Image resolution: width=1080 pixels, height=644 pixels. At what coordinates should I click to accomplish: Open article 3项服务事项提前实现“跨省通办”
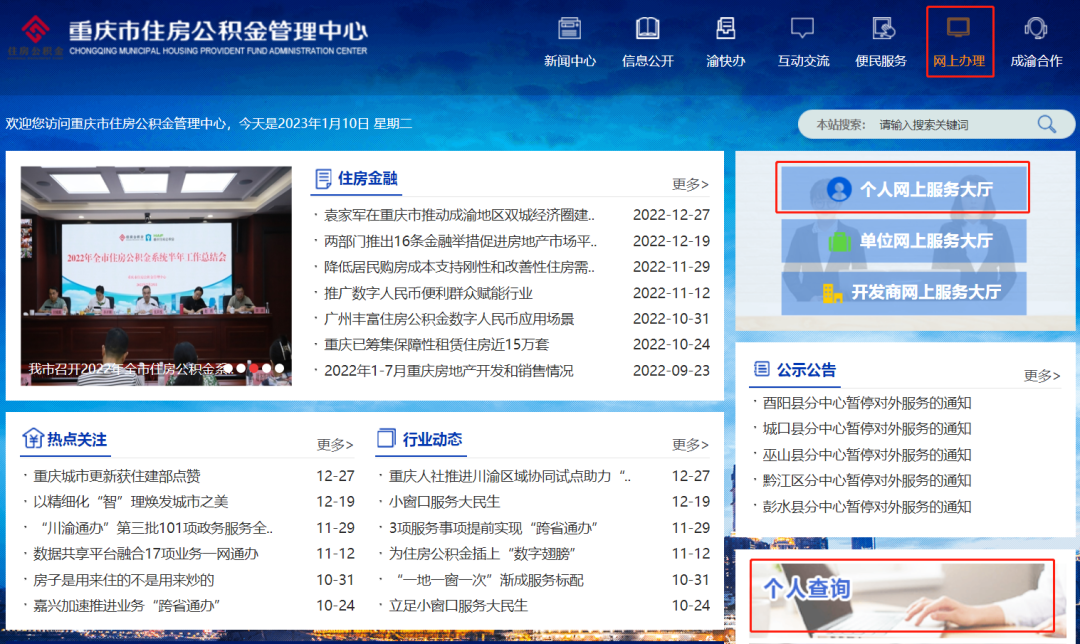[x=493, y=528]
